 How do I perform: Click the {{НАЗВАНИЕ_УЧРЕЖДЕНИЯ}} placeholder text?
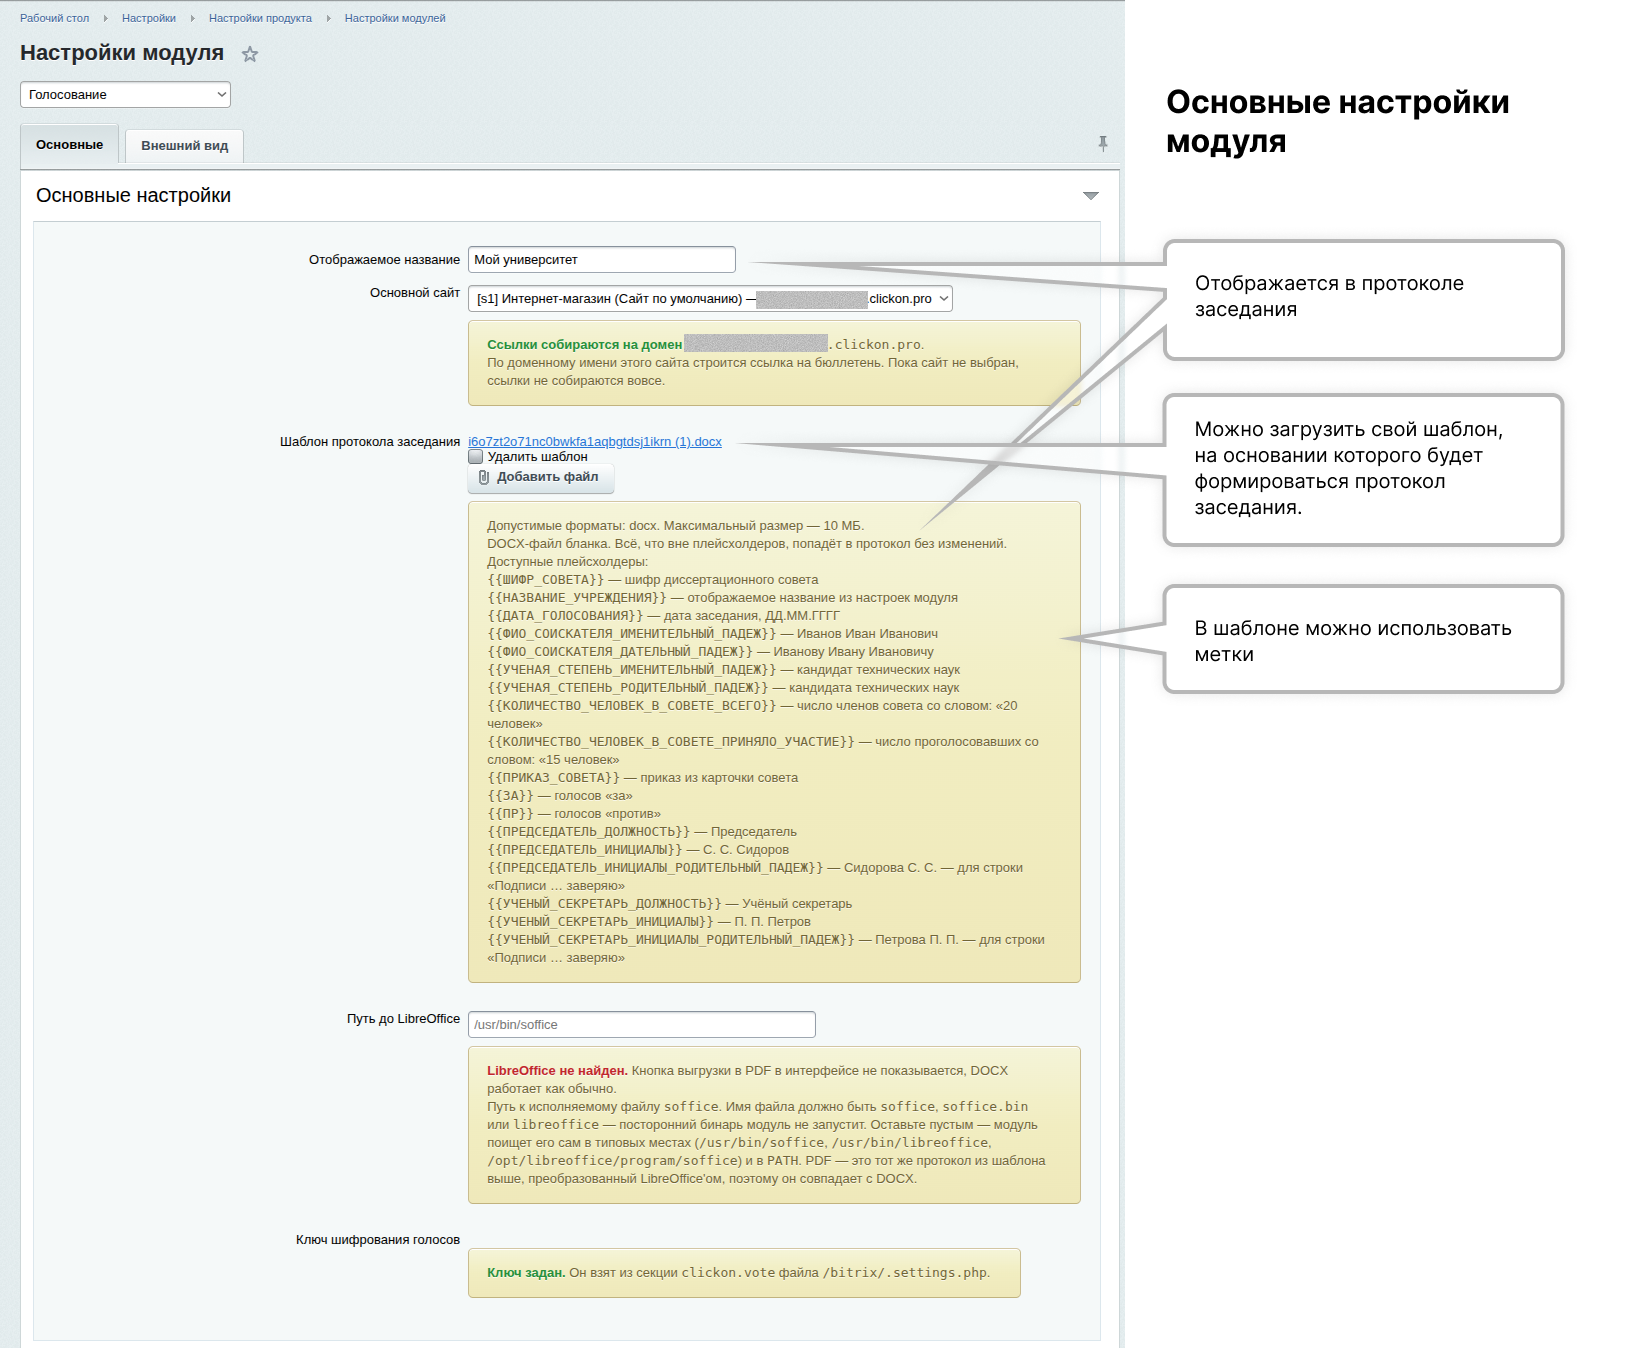577,598
